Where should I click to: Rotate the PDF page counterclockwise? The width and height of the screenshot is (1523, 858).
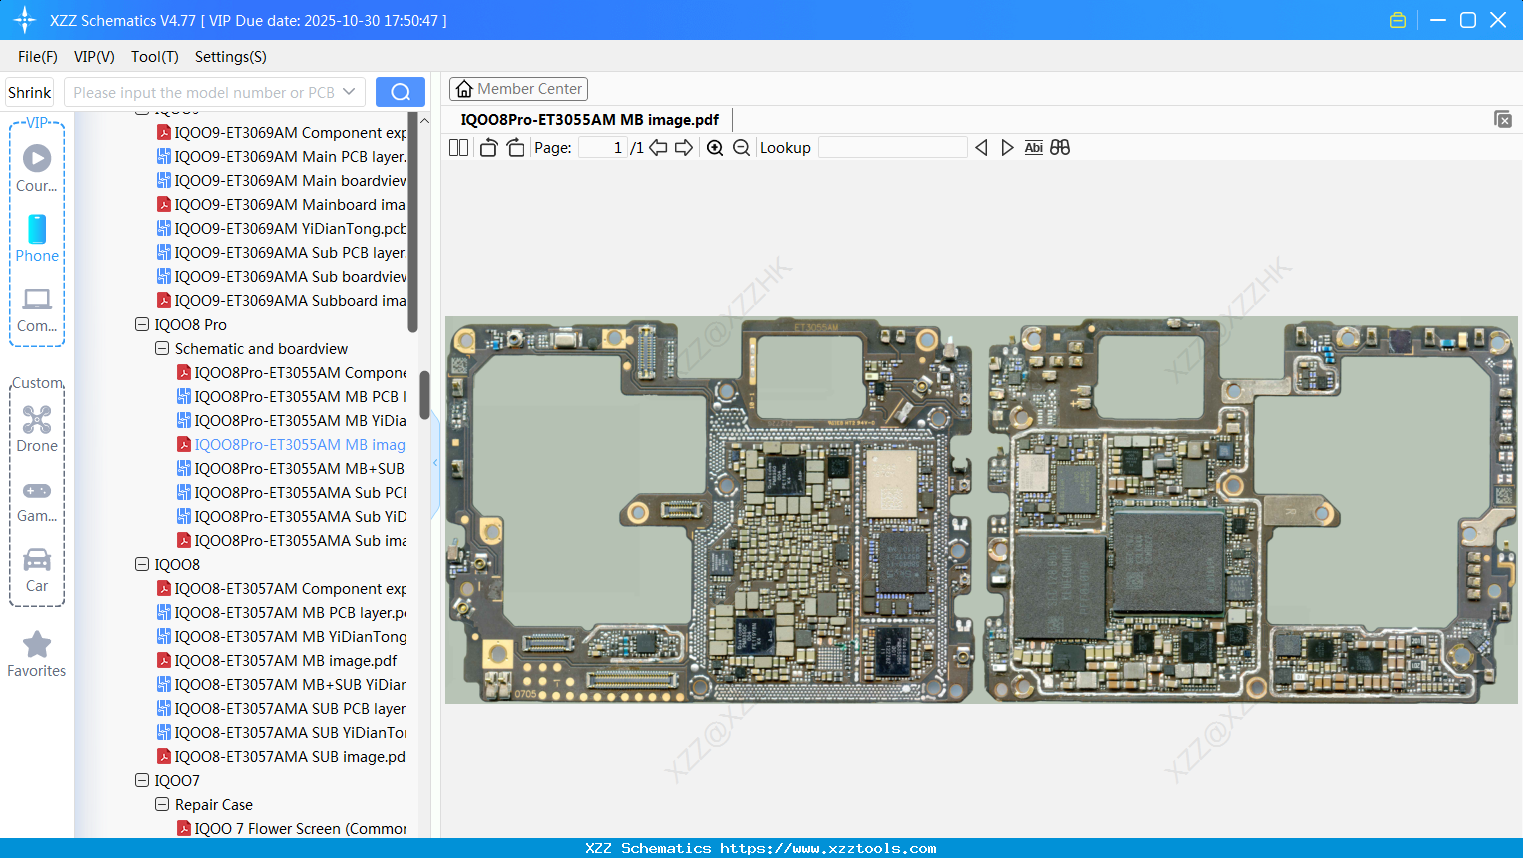click(487, 147)
